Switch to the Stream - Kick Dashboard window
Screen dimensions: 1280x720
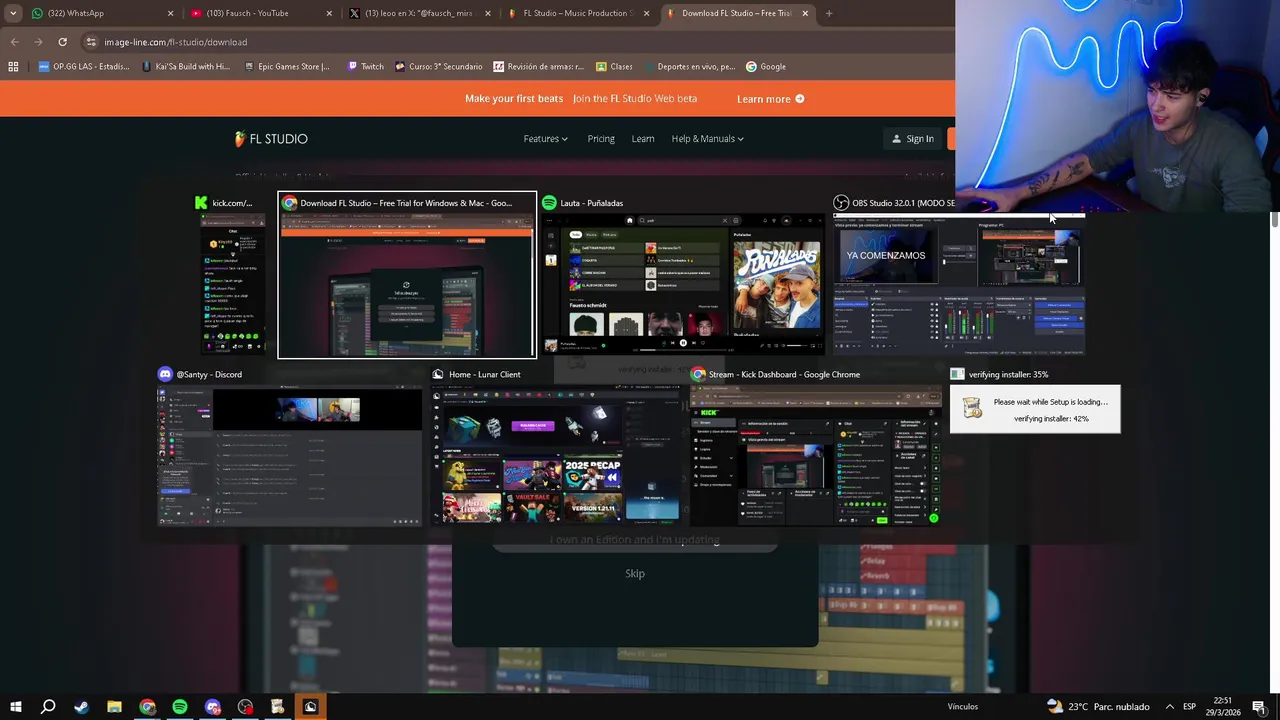click(x=816, y=446)
